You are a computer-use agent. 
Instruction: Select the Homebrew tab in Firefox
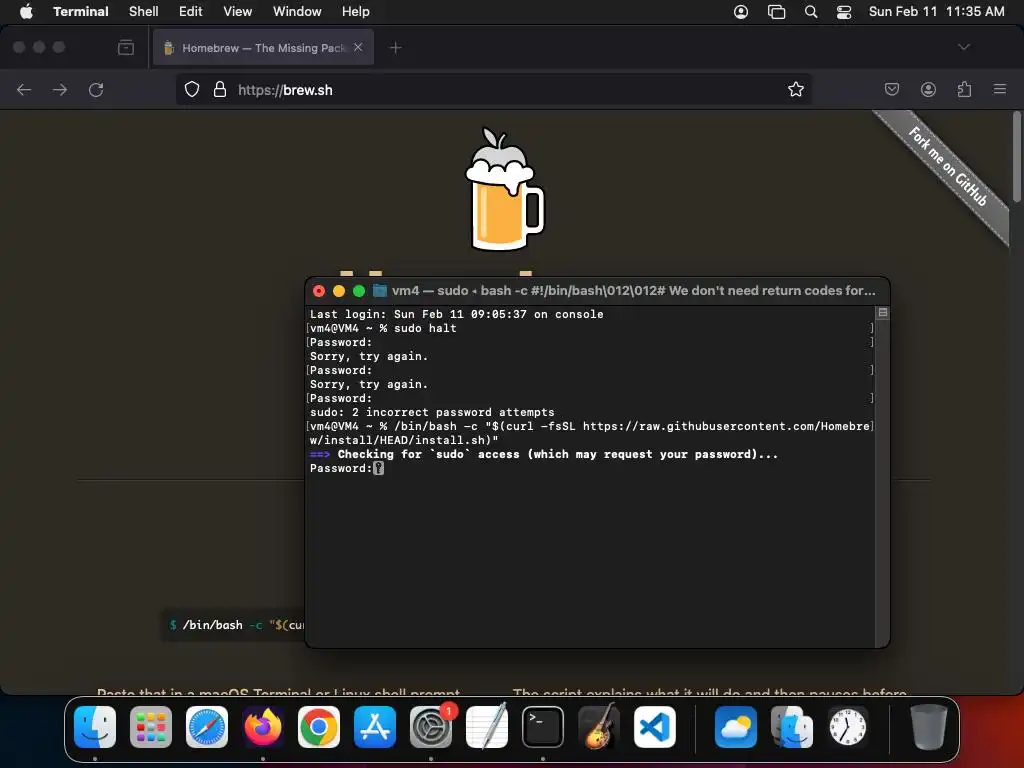[x=263, y=47]
